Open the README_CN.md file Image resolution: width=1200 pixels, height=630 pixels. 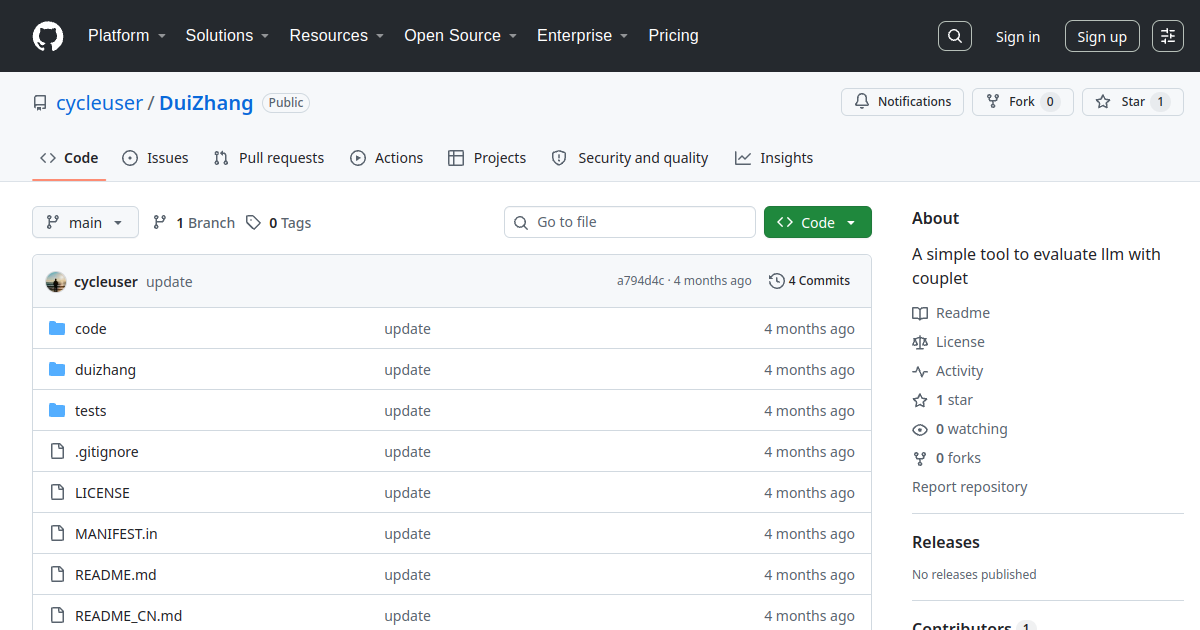point(128,616)
